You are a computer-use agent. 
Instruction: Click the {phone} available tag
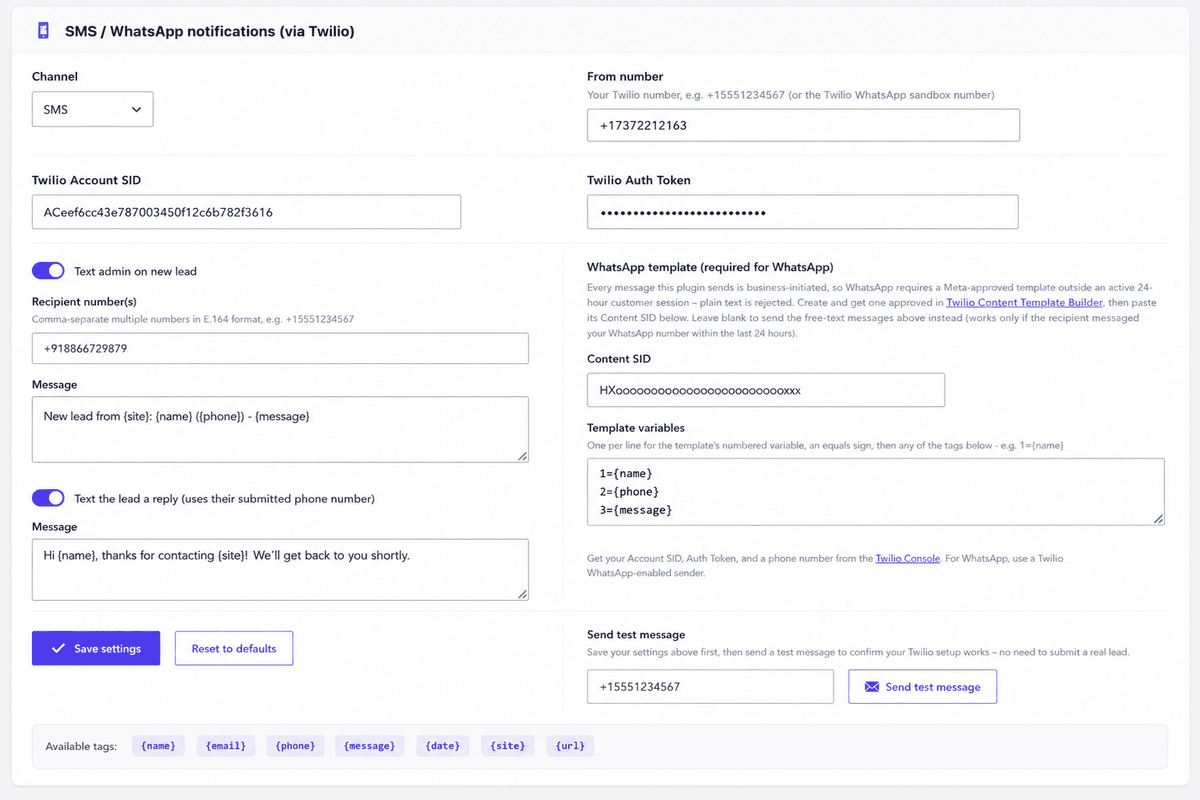tap(295, 746)
